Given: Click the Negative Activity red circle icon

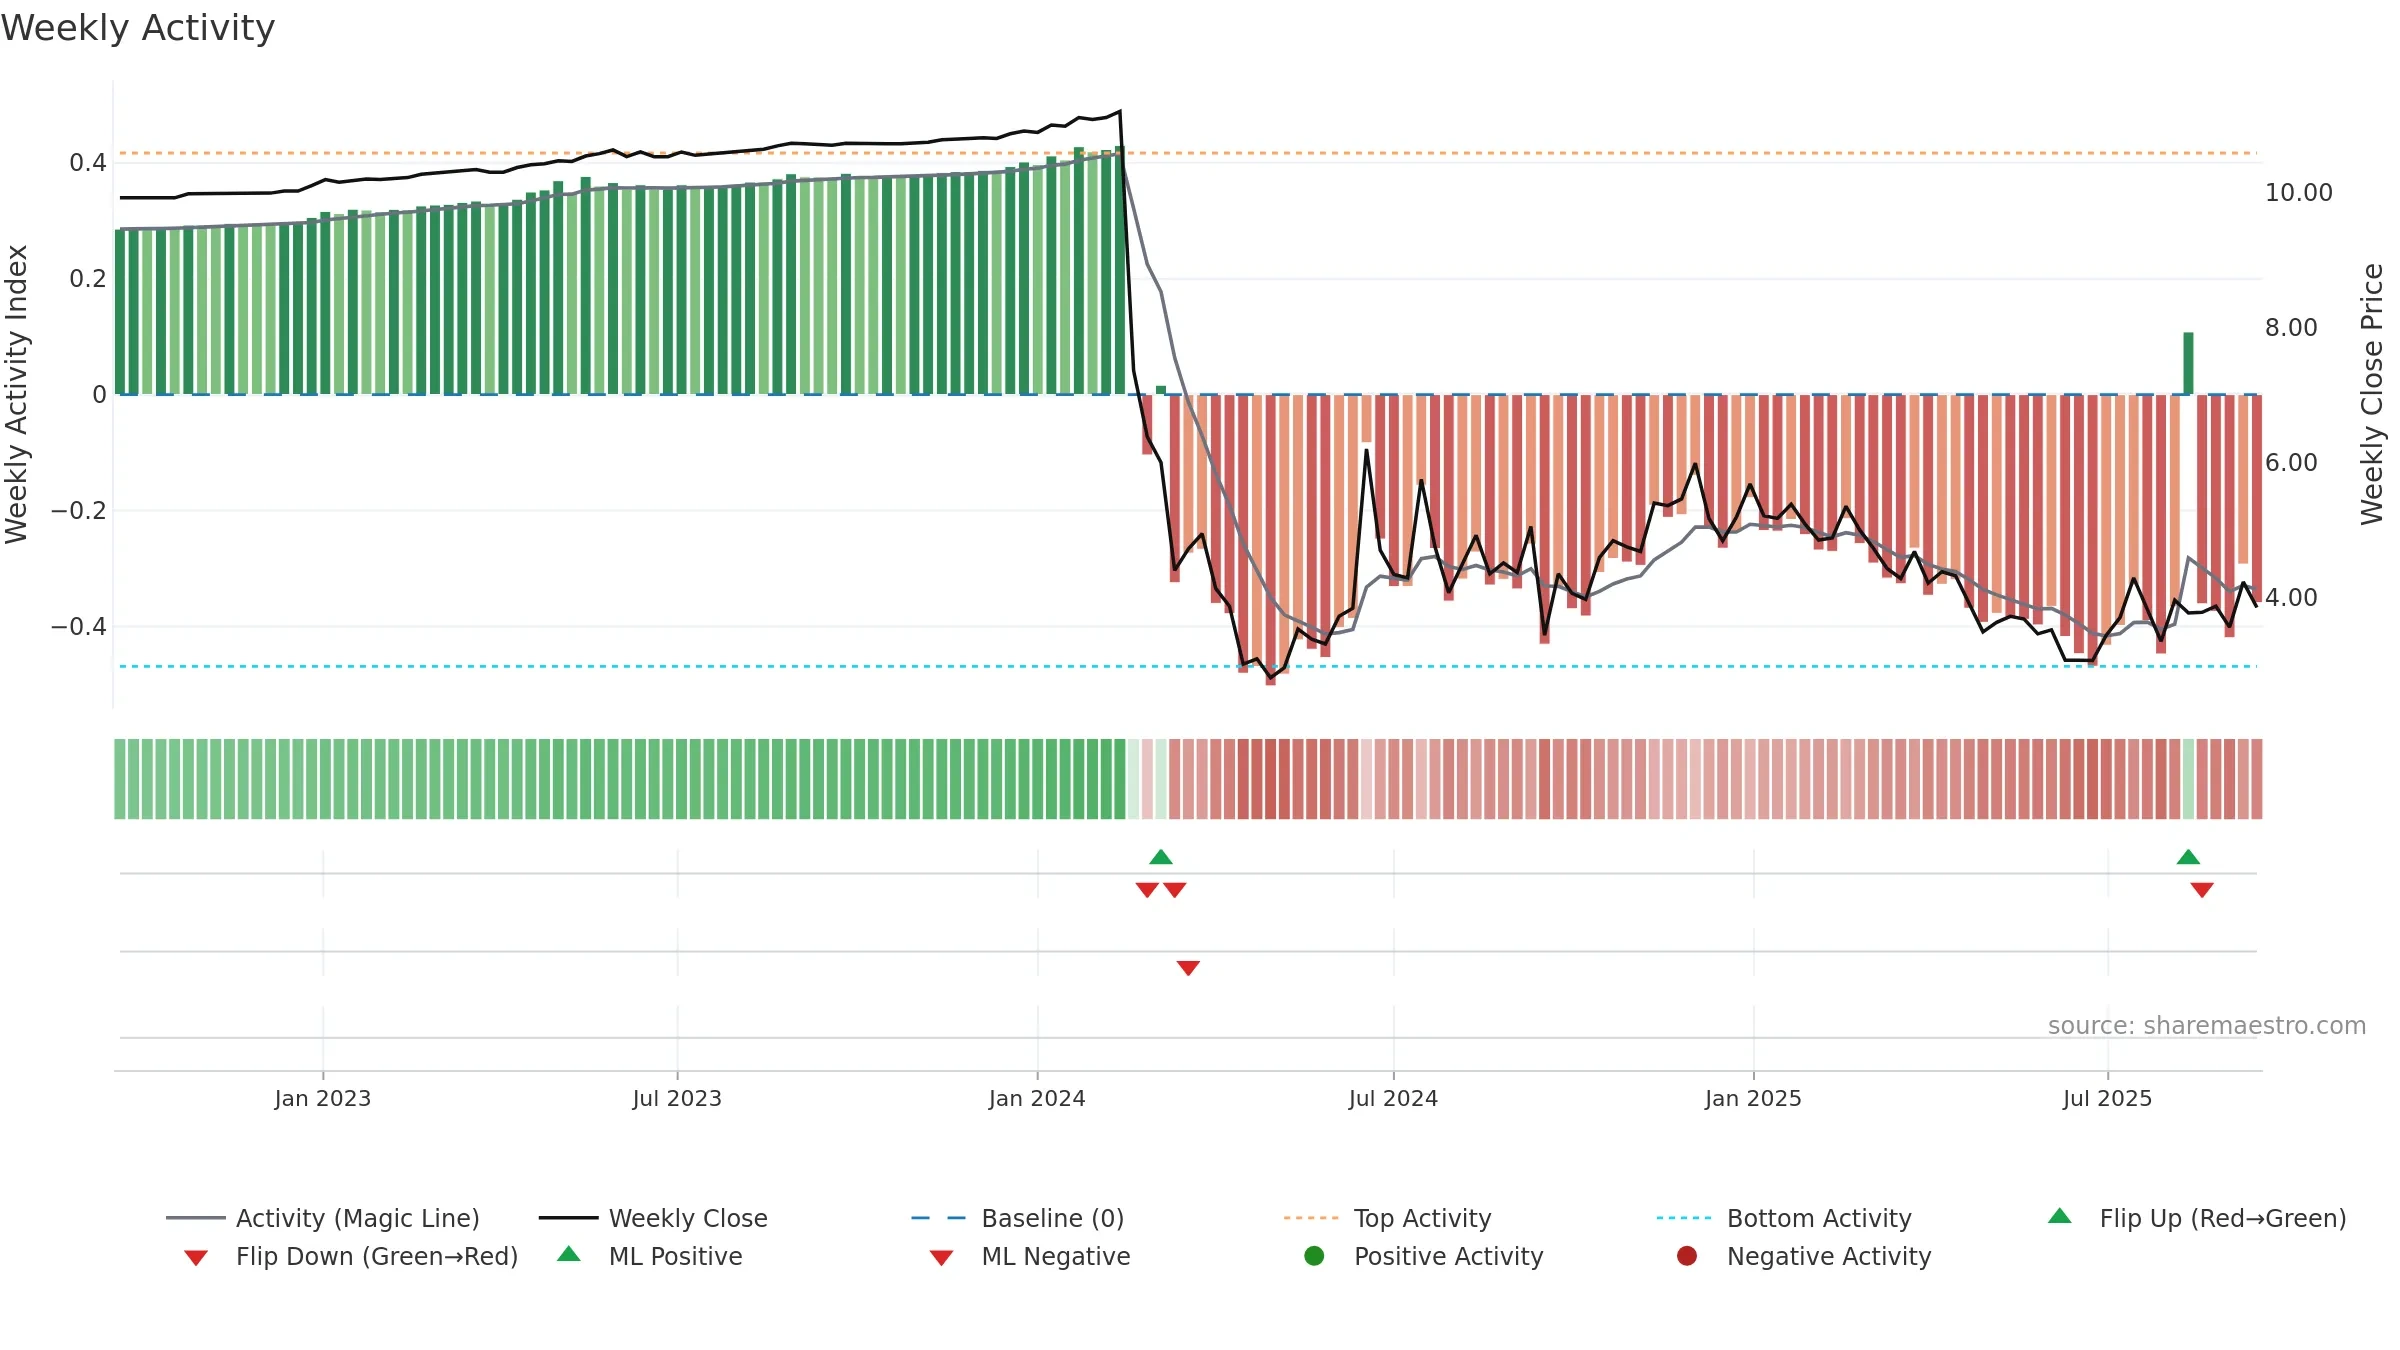Looking at the screenshot, I should (x=1687, y=1256).
